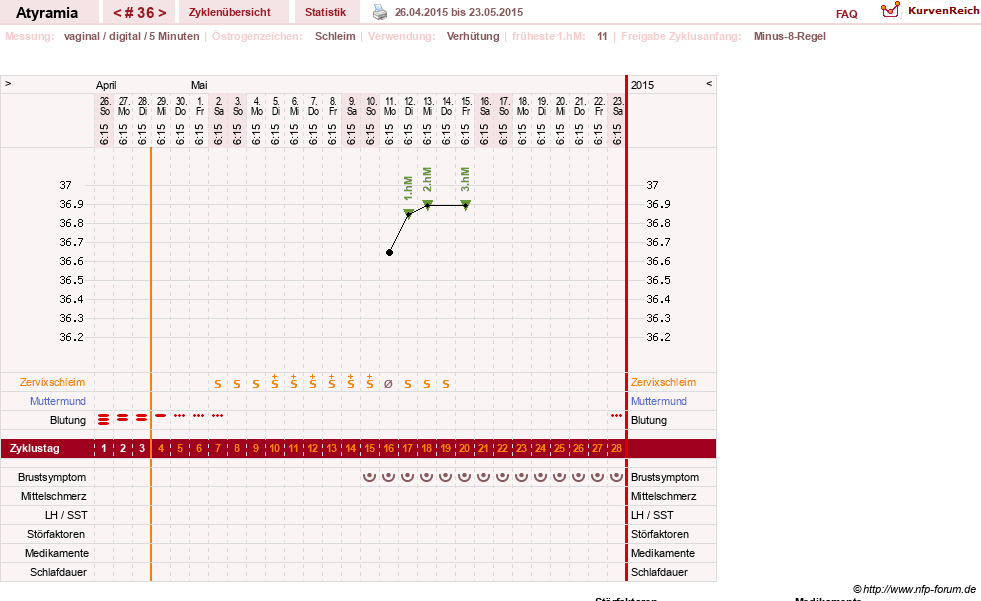Click the Minus-8-Regel setting value
This screenshot has width=981, height=601.
[x=790, y=36]
